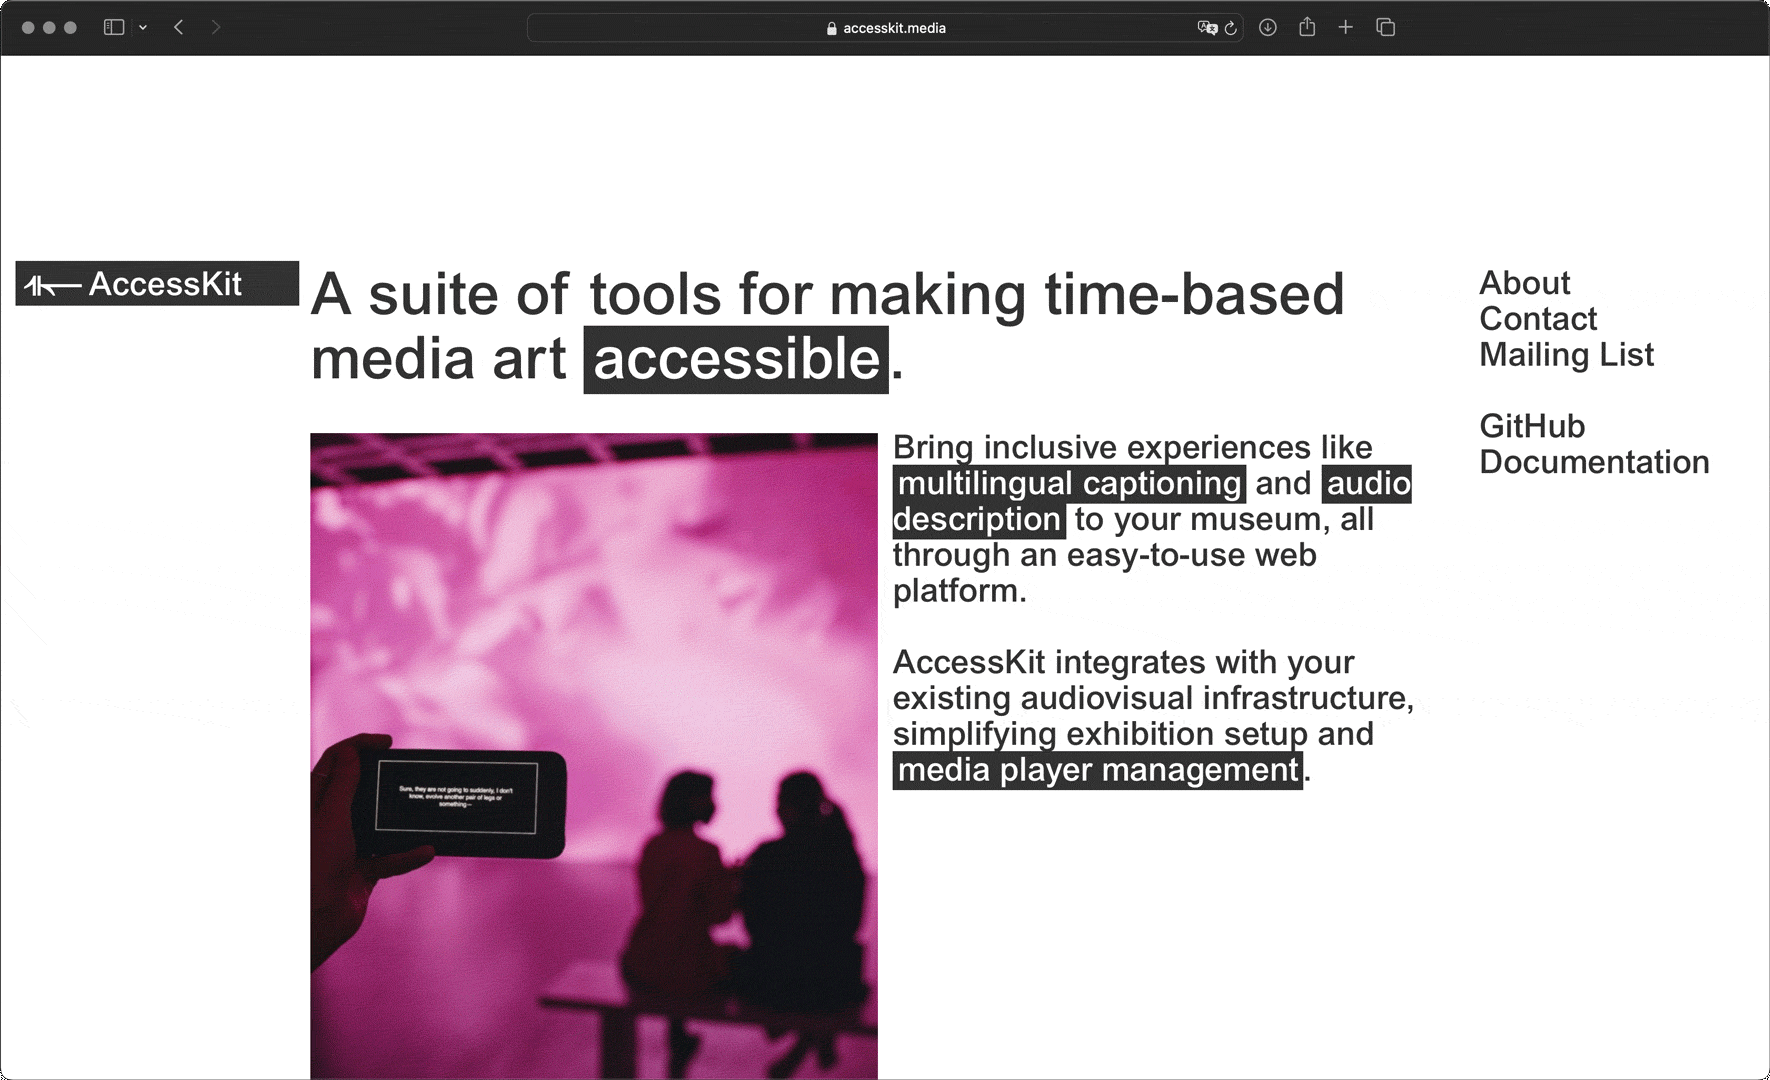Show the tab overview icon
Viewport: 1770px width, 1080px height.
[x=1386, y=28]
